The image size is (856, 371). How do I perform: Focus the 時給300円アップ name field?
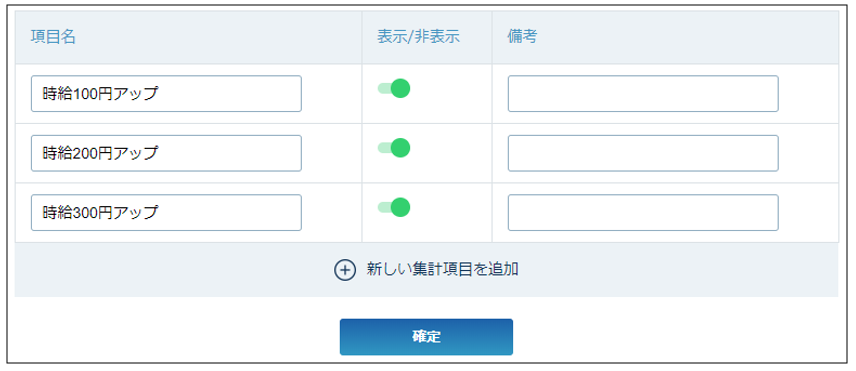tap(167, 213)
